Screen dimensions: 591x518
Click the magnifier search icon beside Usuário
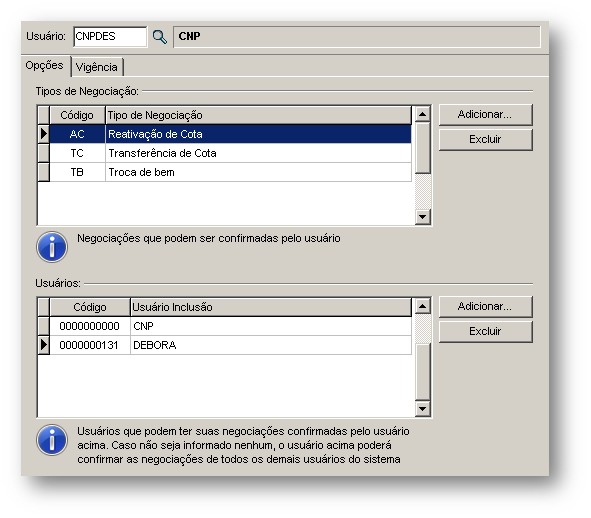[x=159, y=37]
